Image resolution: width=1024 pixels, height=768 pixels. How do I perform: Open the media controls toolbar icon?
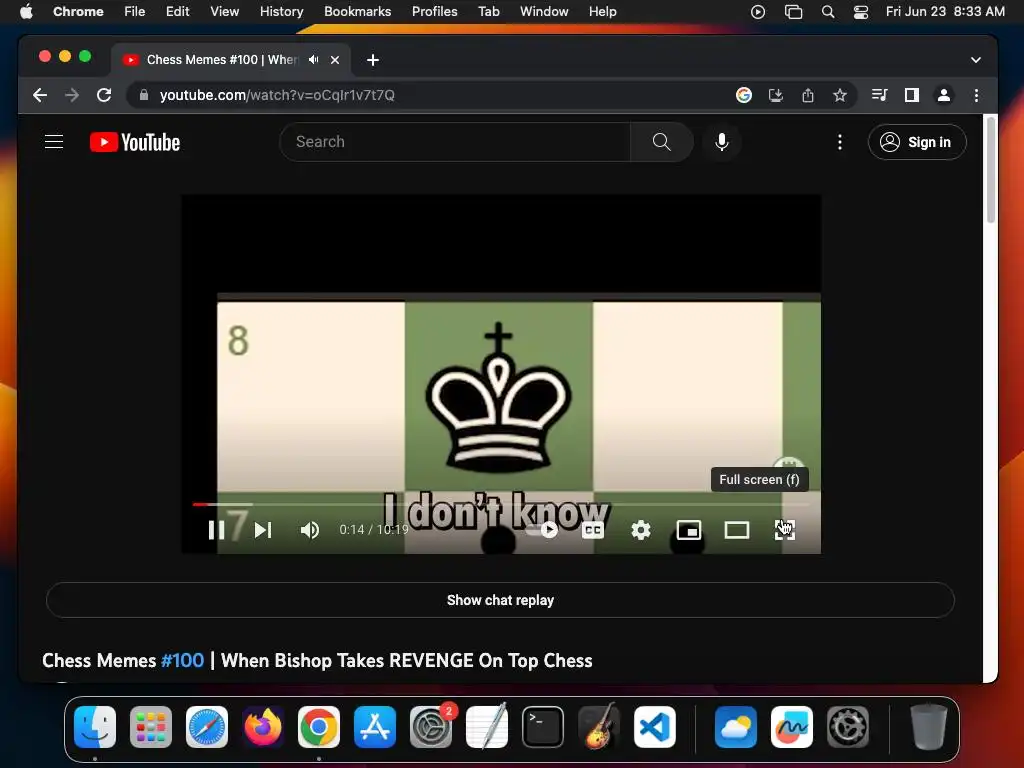879,95
